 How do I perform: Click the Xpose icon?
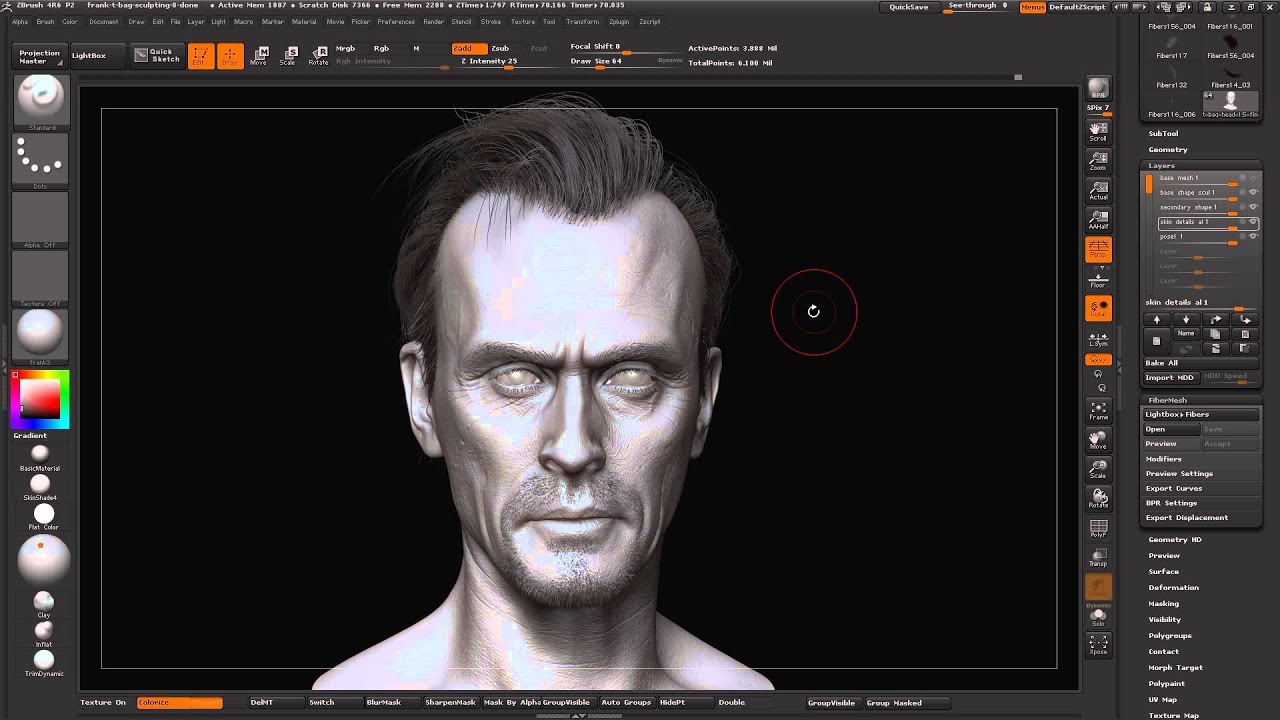(1098, 645)
